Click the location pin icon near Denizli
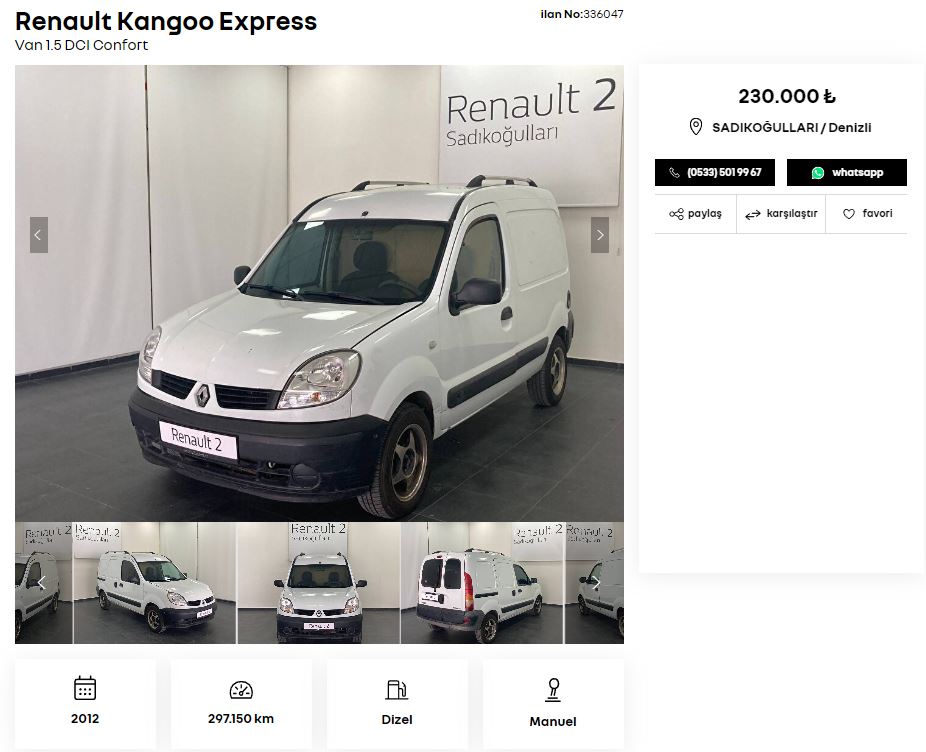926x752 pixels. coord(696,126)
